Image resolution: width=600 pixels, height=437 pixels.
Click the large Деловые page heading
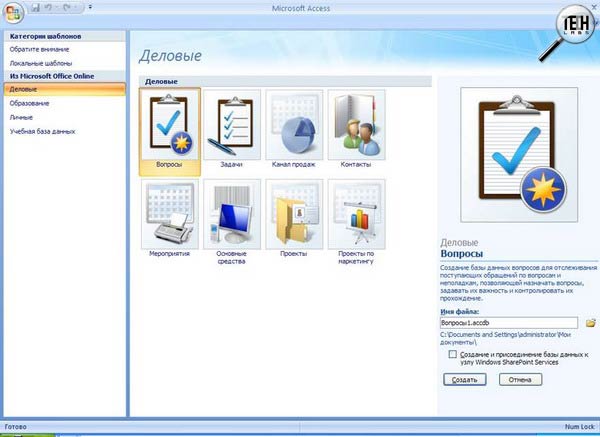coord(170,56)
